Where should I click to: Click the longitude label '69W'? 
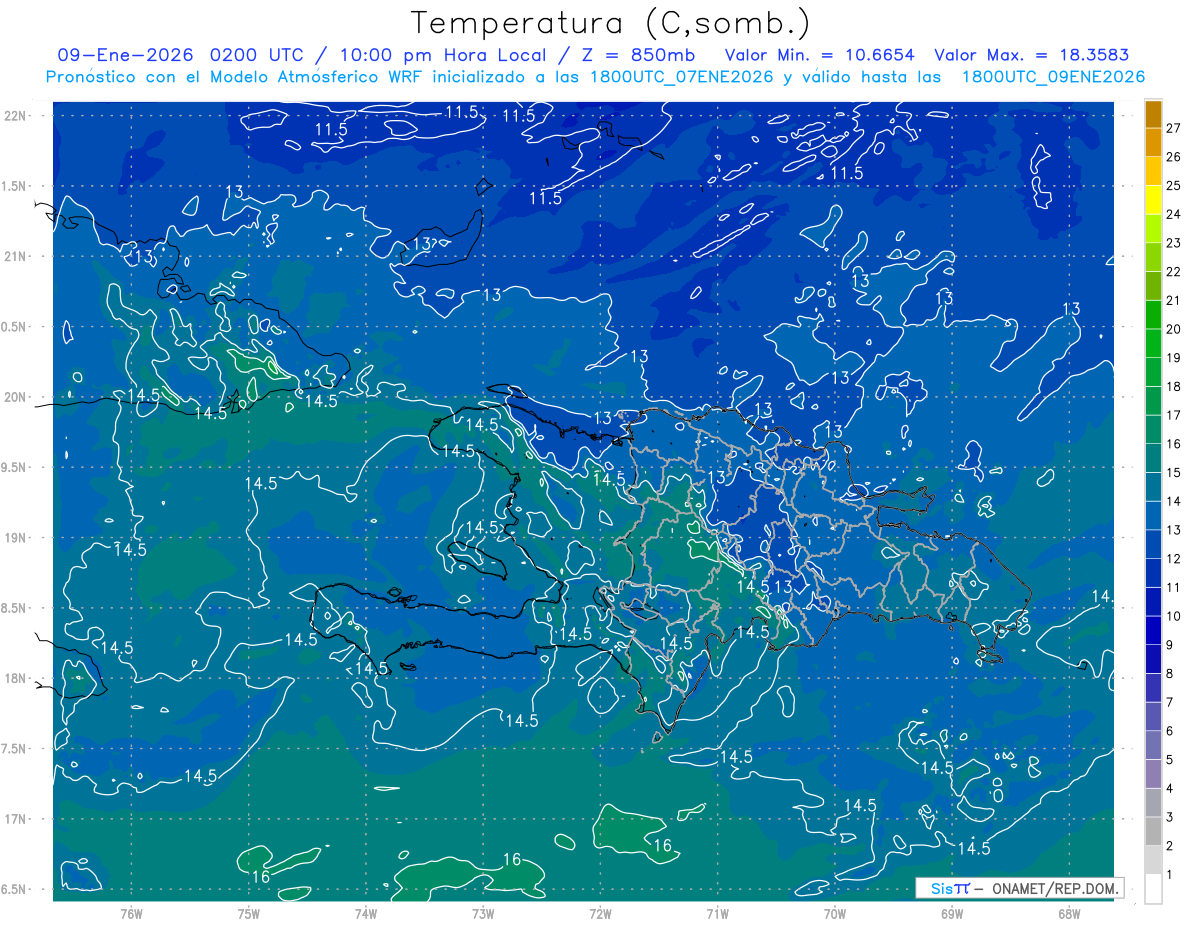pos(952,913)
